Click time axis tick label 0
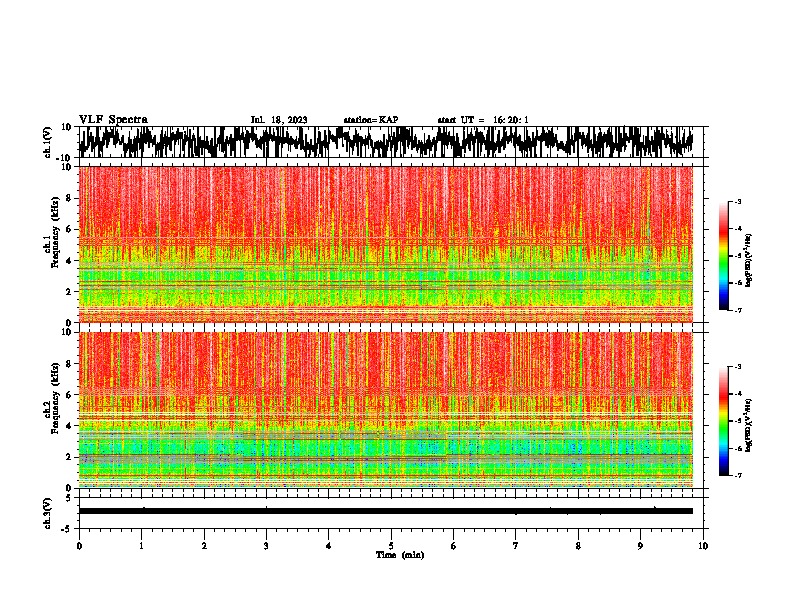This screenshot has height=612, width=792. [x=79, y=546]
